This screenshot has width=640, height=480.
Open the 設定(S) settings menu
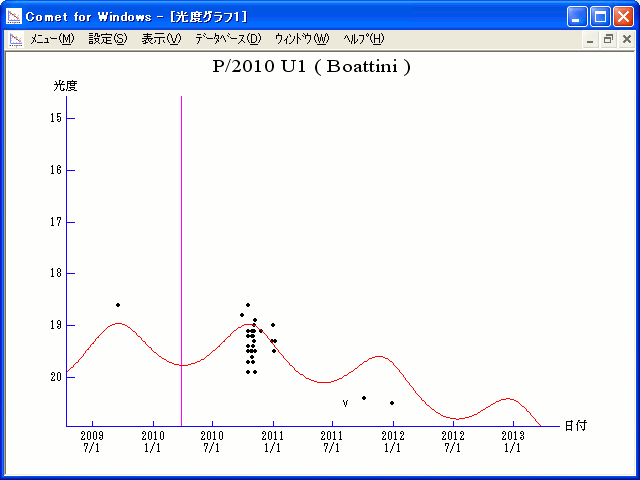click(108, 39)
